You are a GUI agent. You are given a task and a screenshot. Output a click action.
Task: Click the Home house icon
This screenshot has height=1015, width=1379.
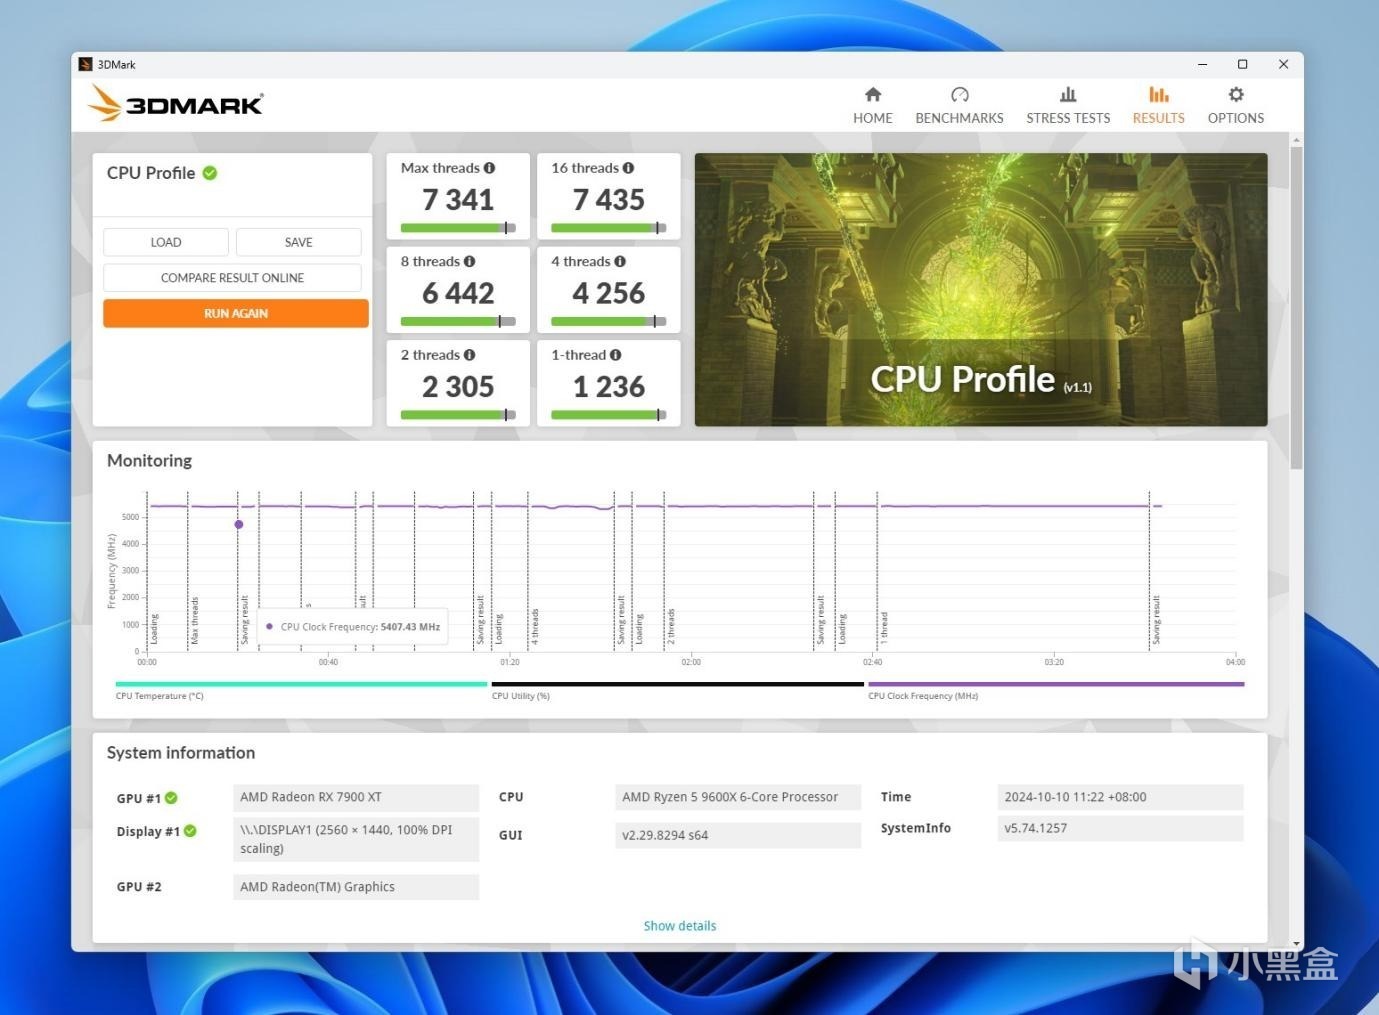click(873, 95)
